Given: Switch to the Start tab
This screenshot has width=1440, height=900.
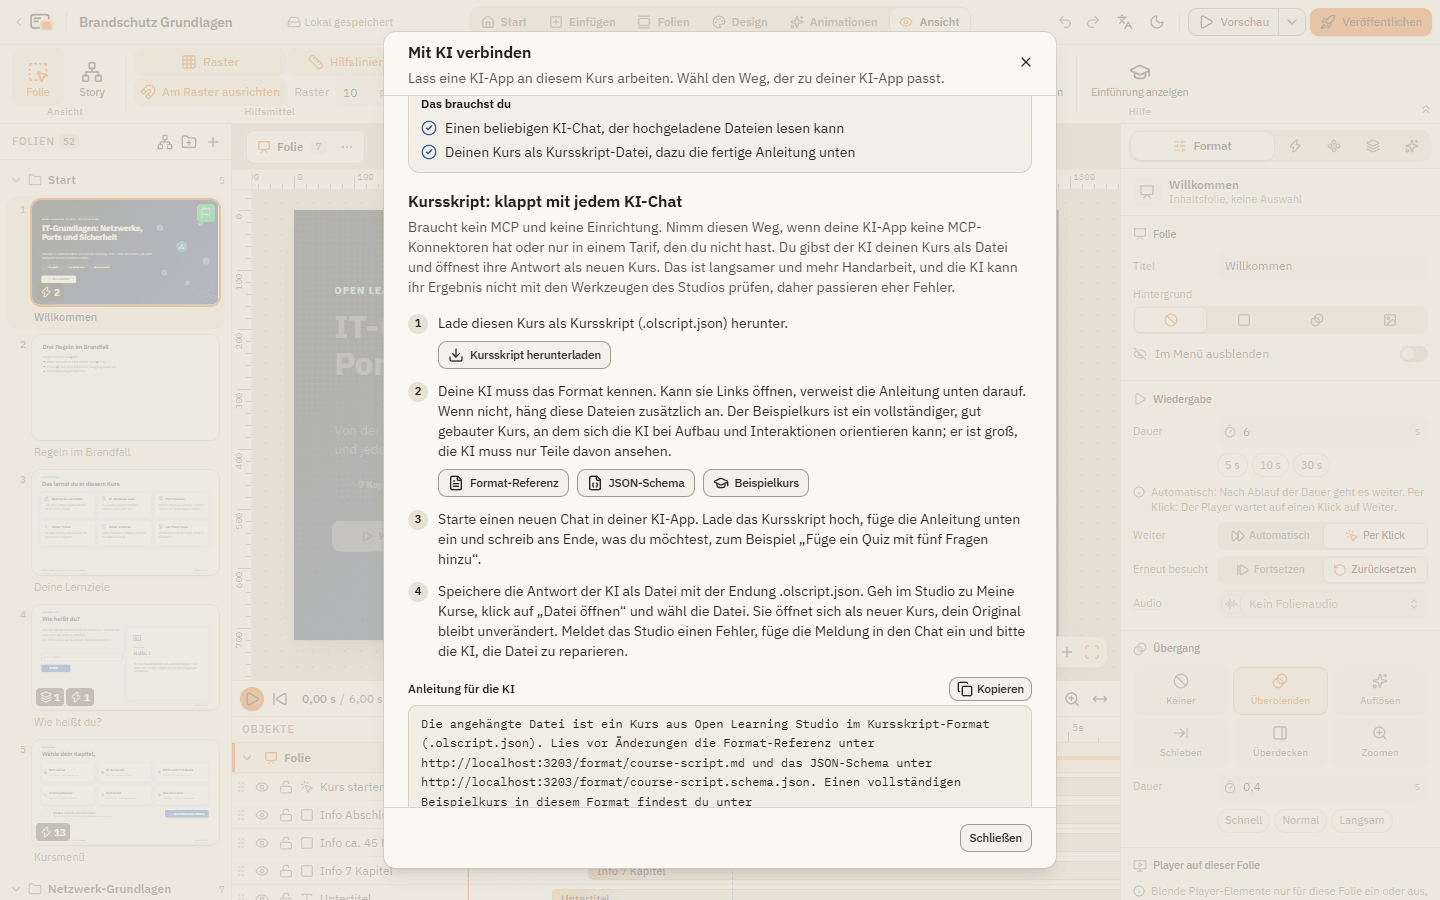Looking at the screenshot, I should (503, 22).
